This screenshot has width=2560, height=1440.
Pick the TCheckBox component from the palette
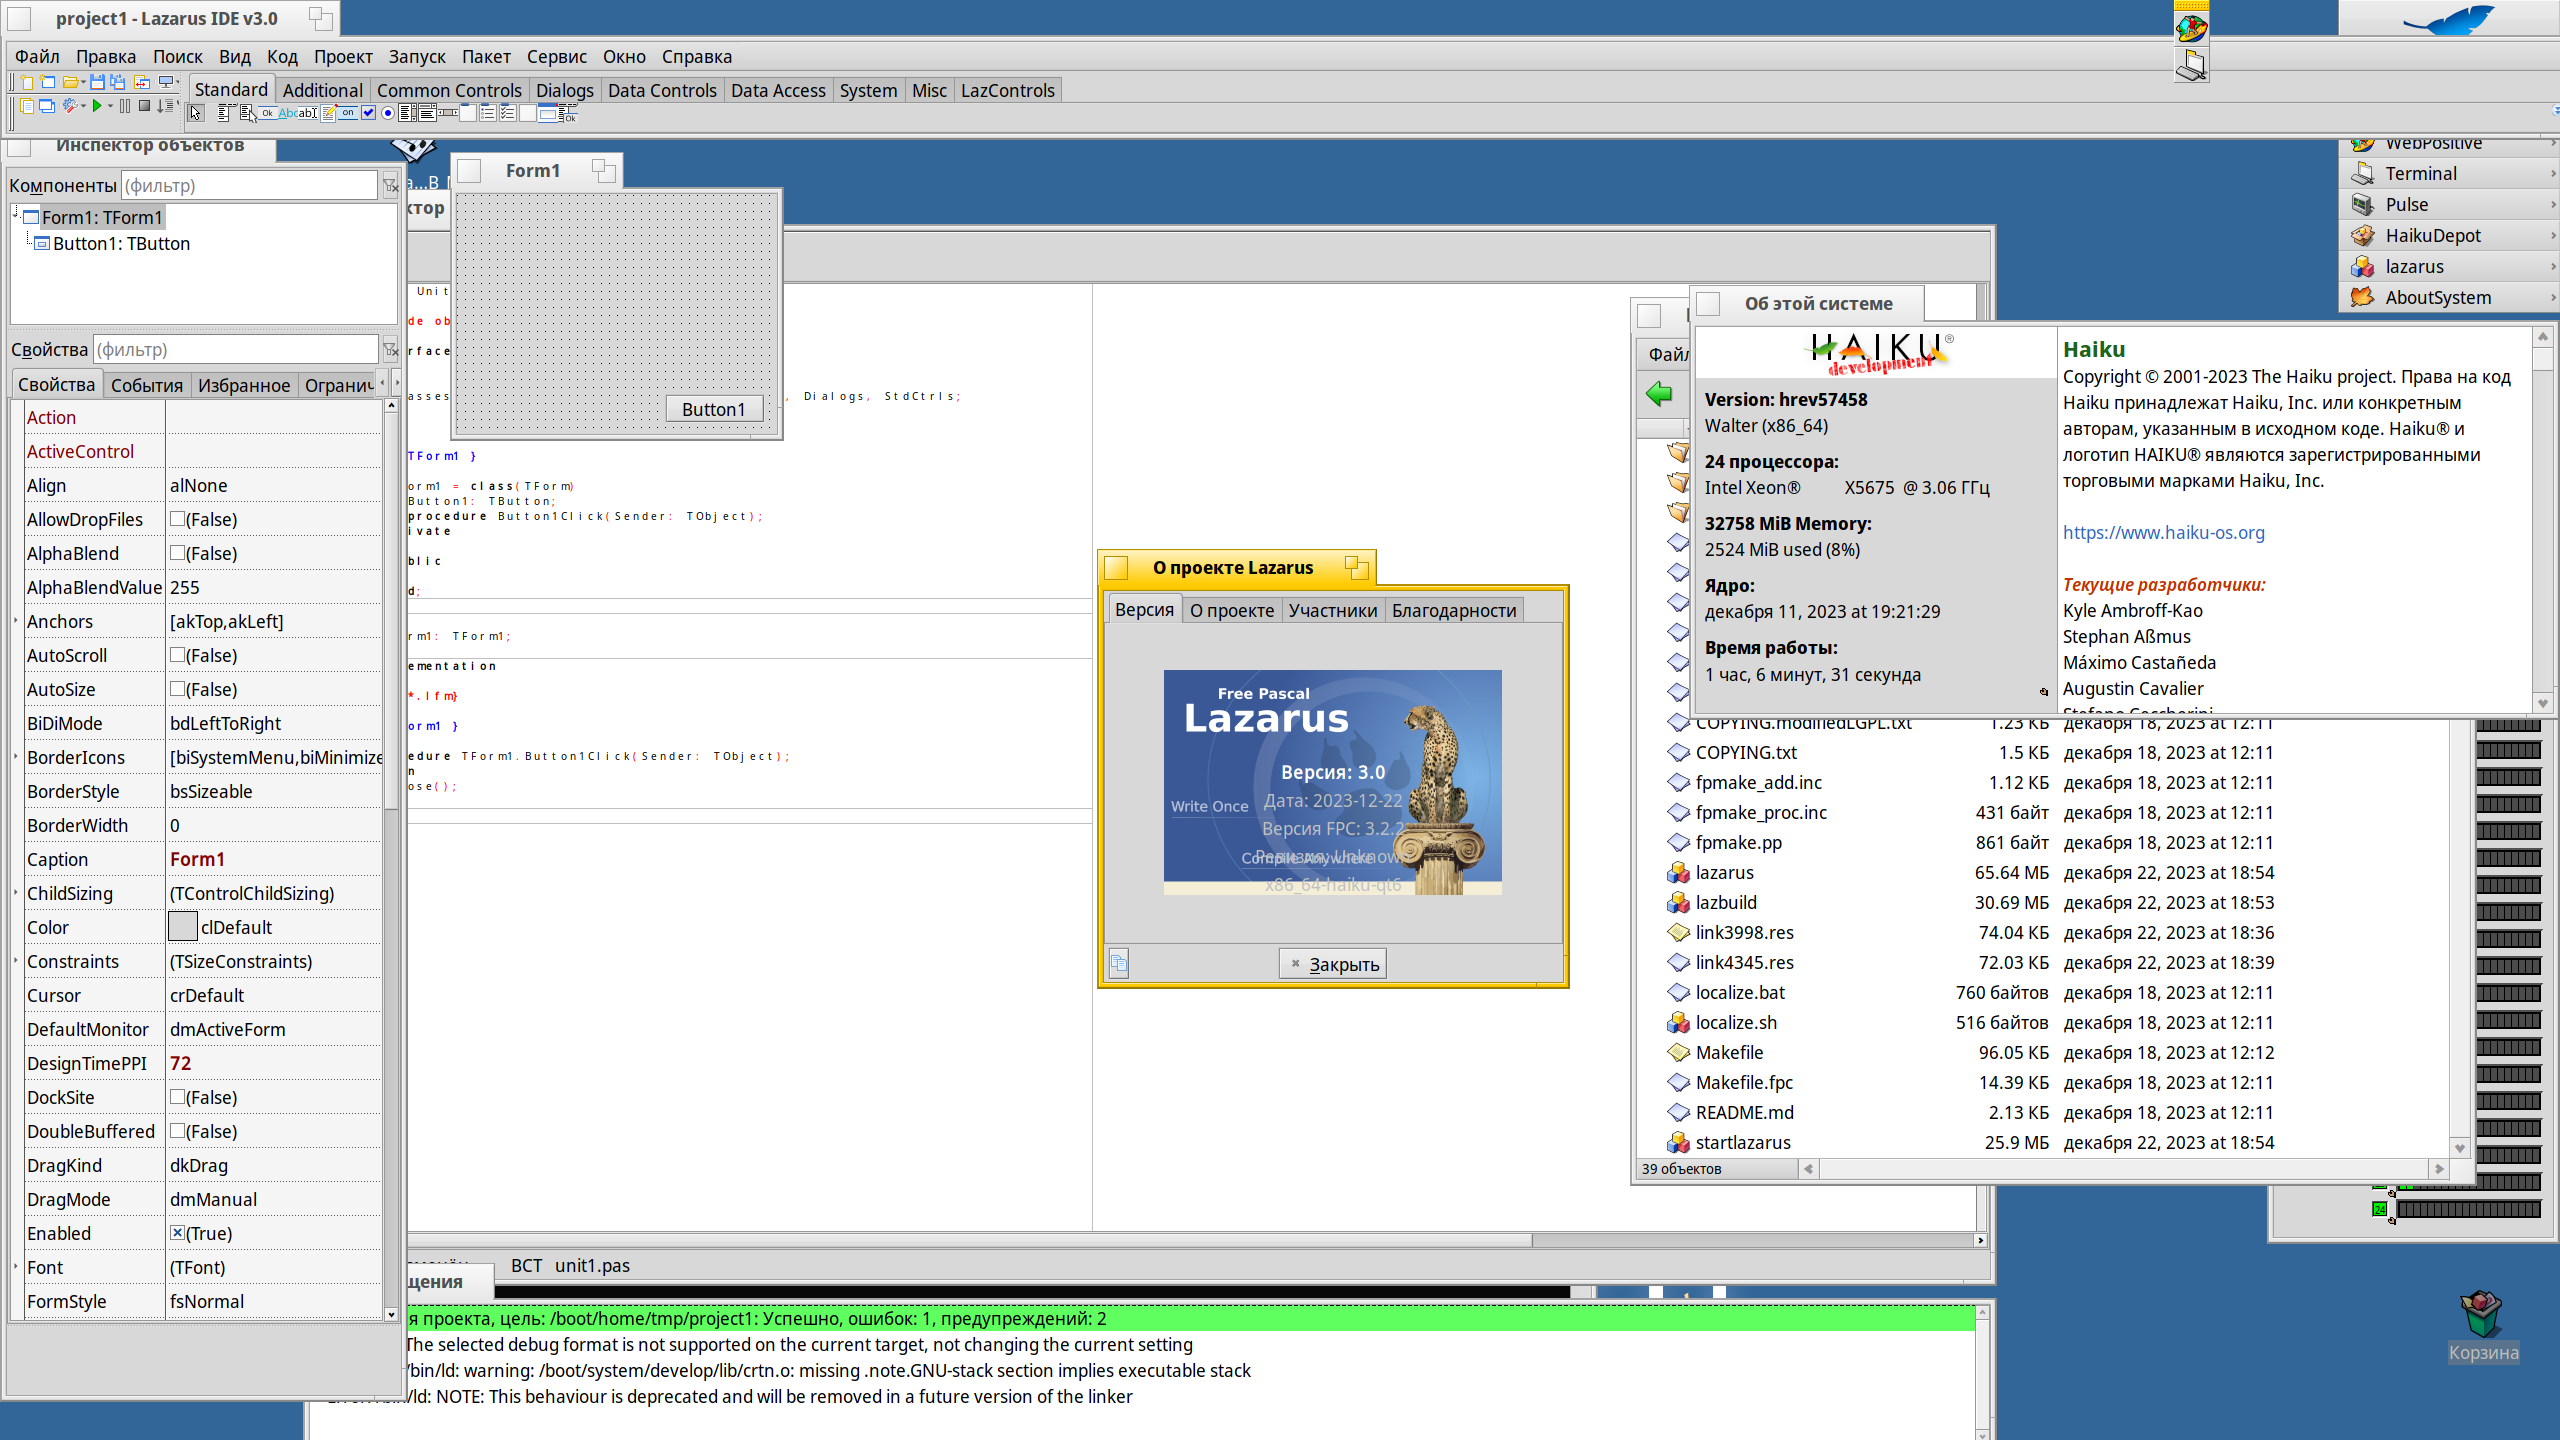368,113
